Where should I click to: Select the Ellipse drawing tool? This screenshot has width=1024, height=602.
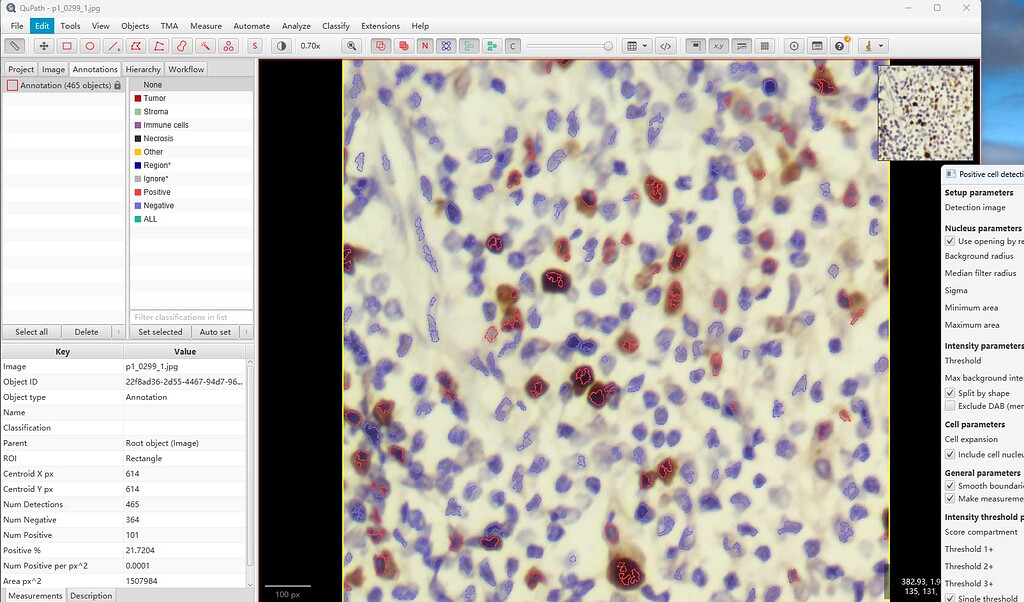pos(90,46)
